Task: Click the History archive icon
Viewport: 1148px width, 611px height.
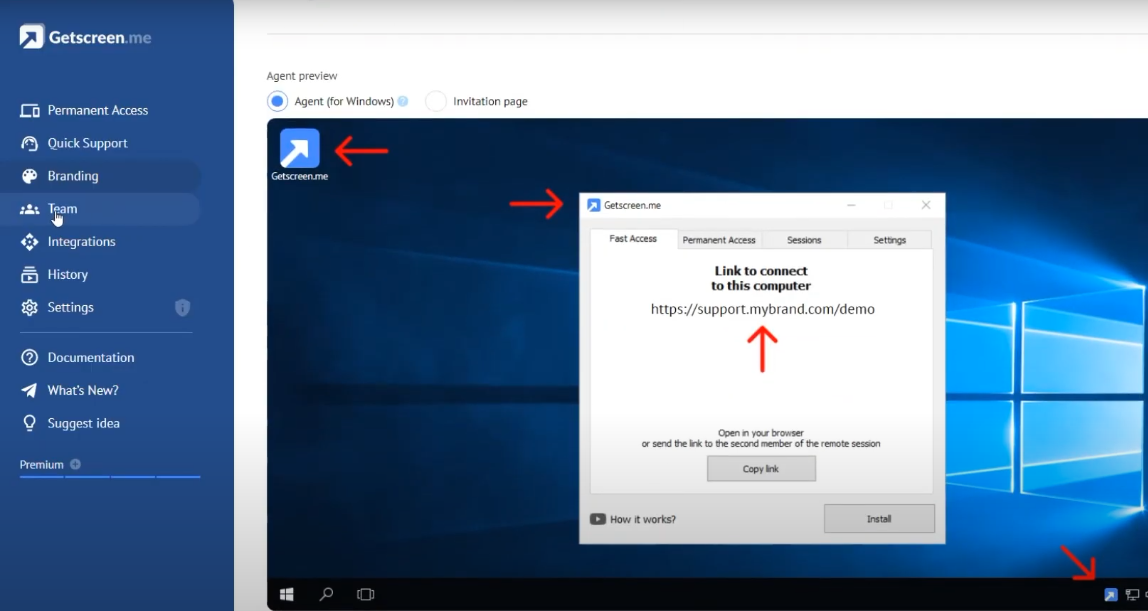Action: [29, 274]
